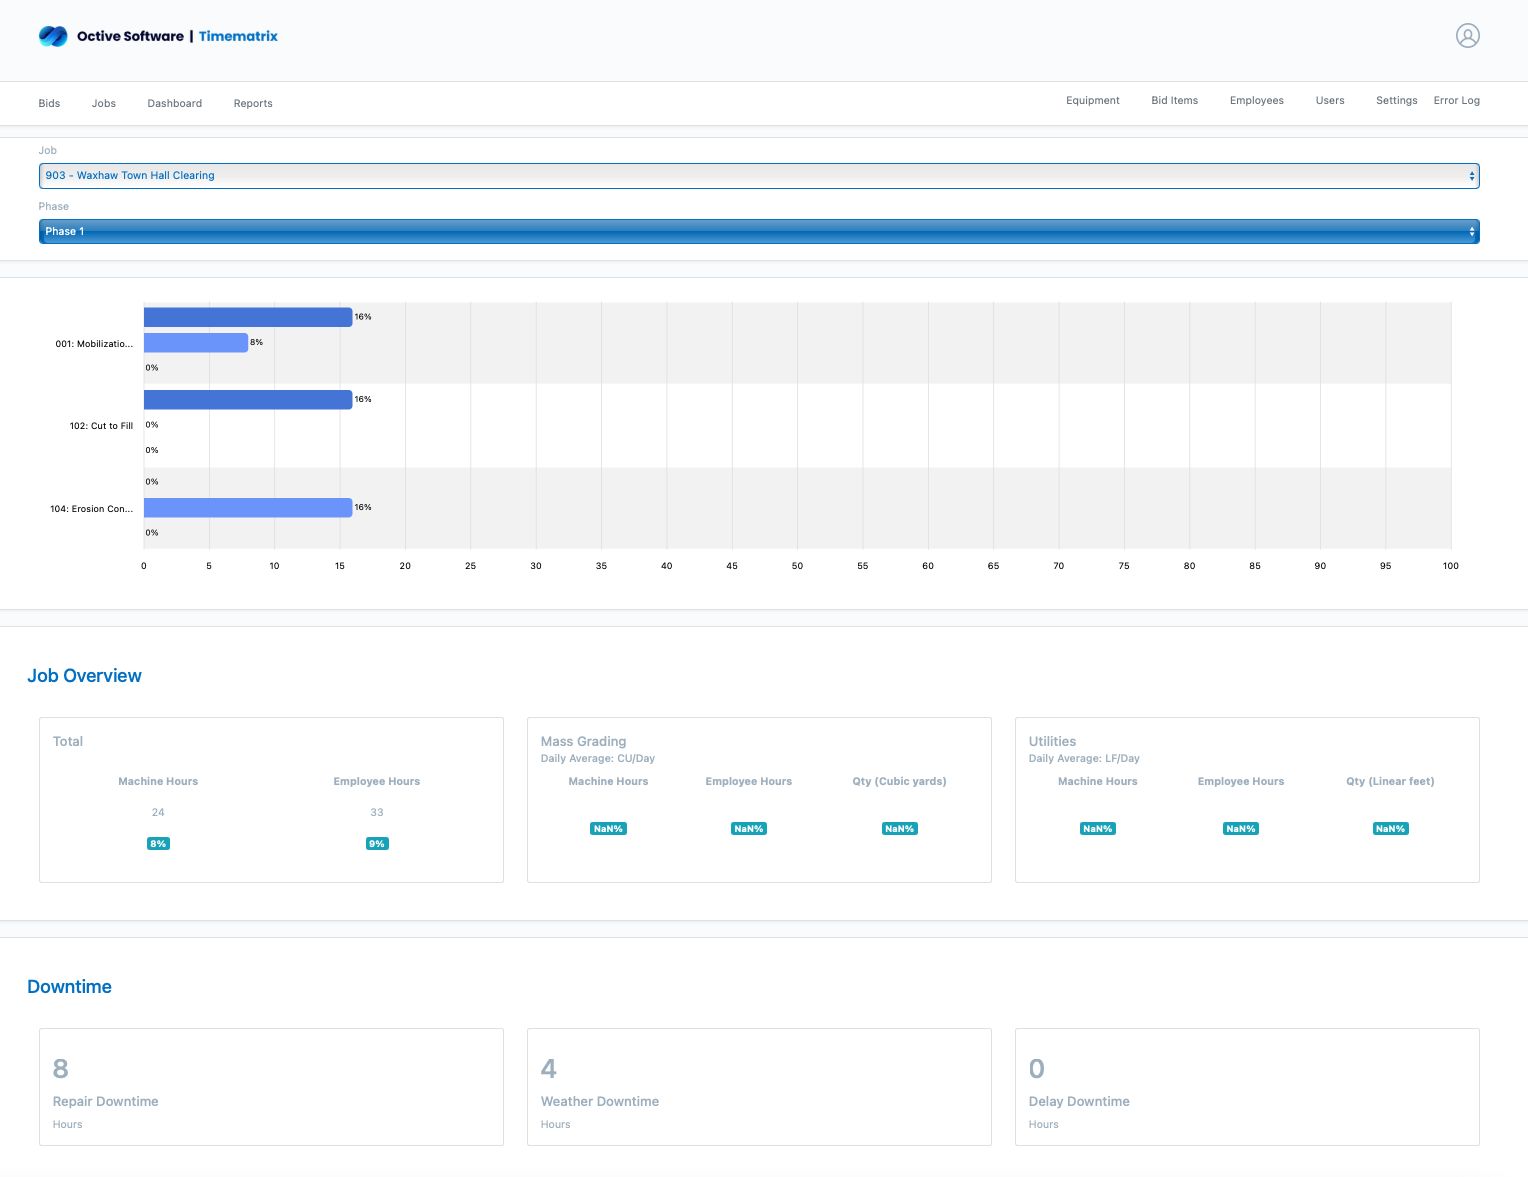The width and height of the screenshot is (1528, 1177).
Task: Open the Jobs menu item
Action: pos(104,104)
